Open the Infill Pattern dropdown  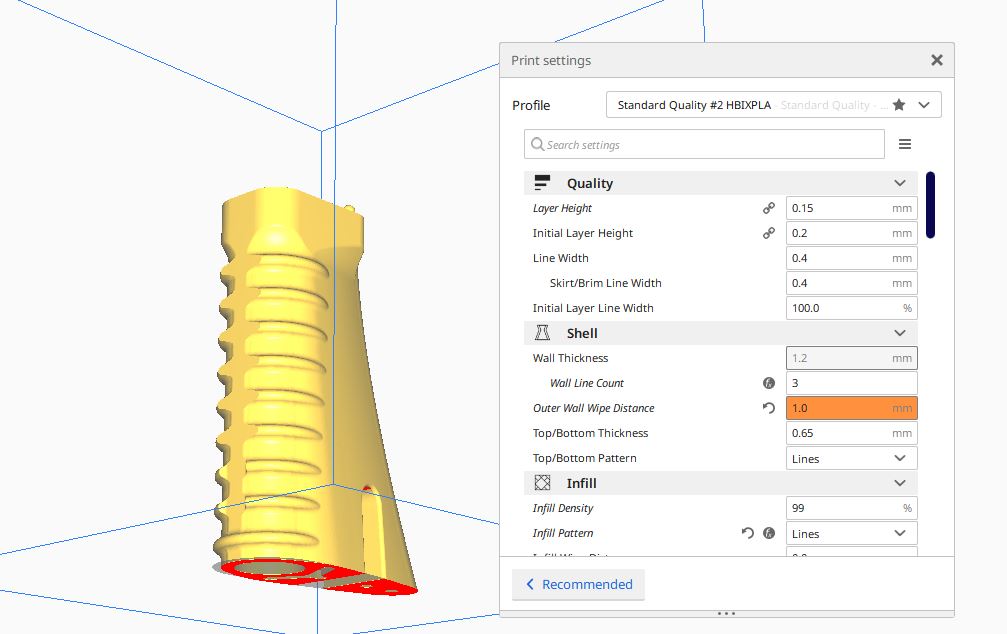(x=851, y=533)
